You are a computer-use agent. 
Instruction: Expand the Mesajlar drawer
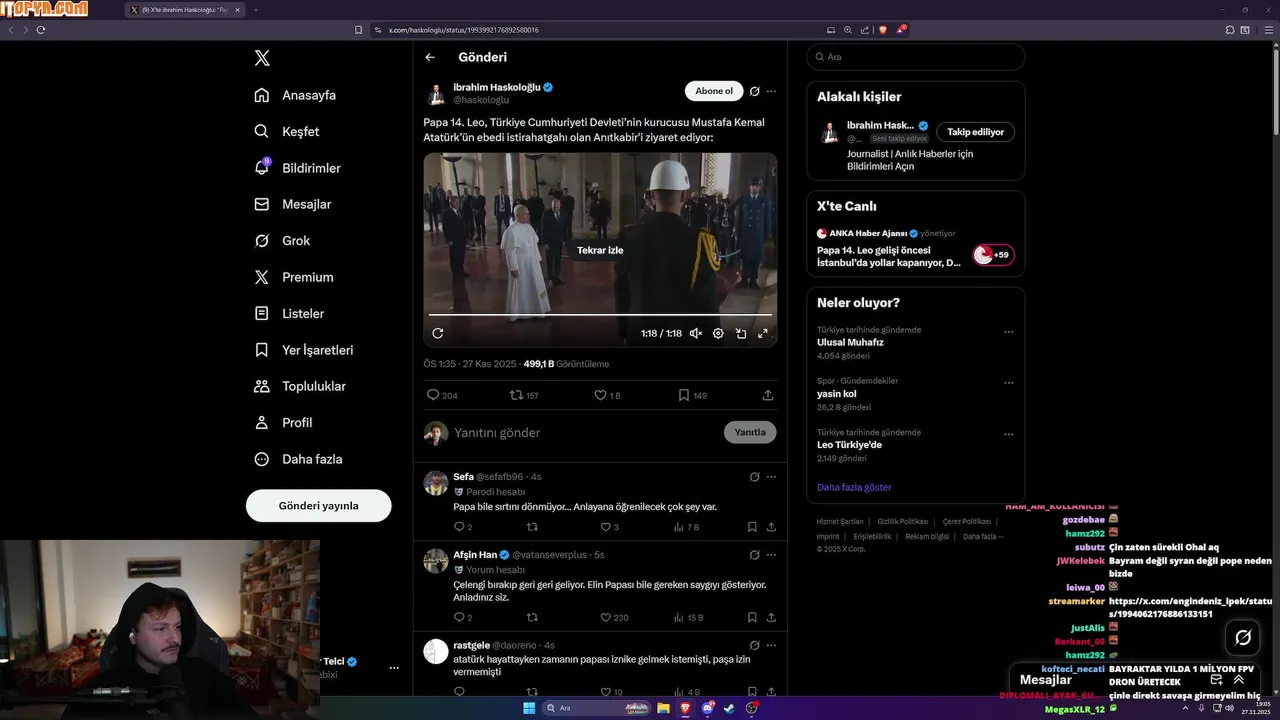[1239, 680]
